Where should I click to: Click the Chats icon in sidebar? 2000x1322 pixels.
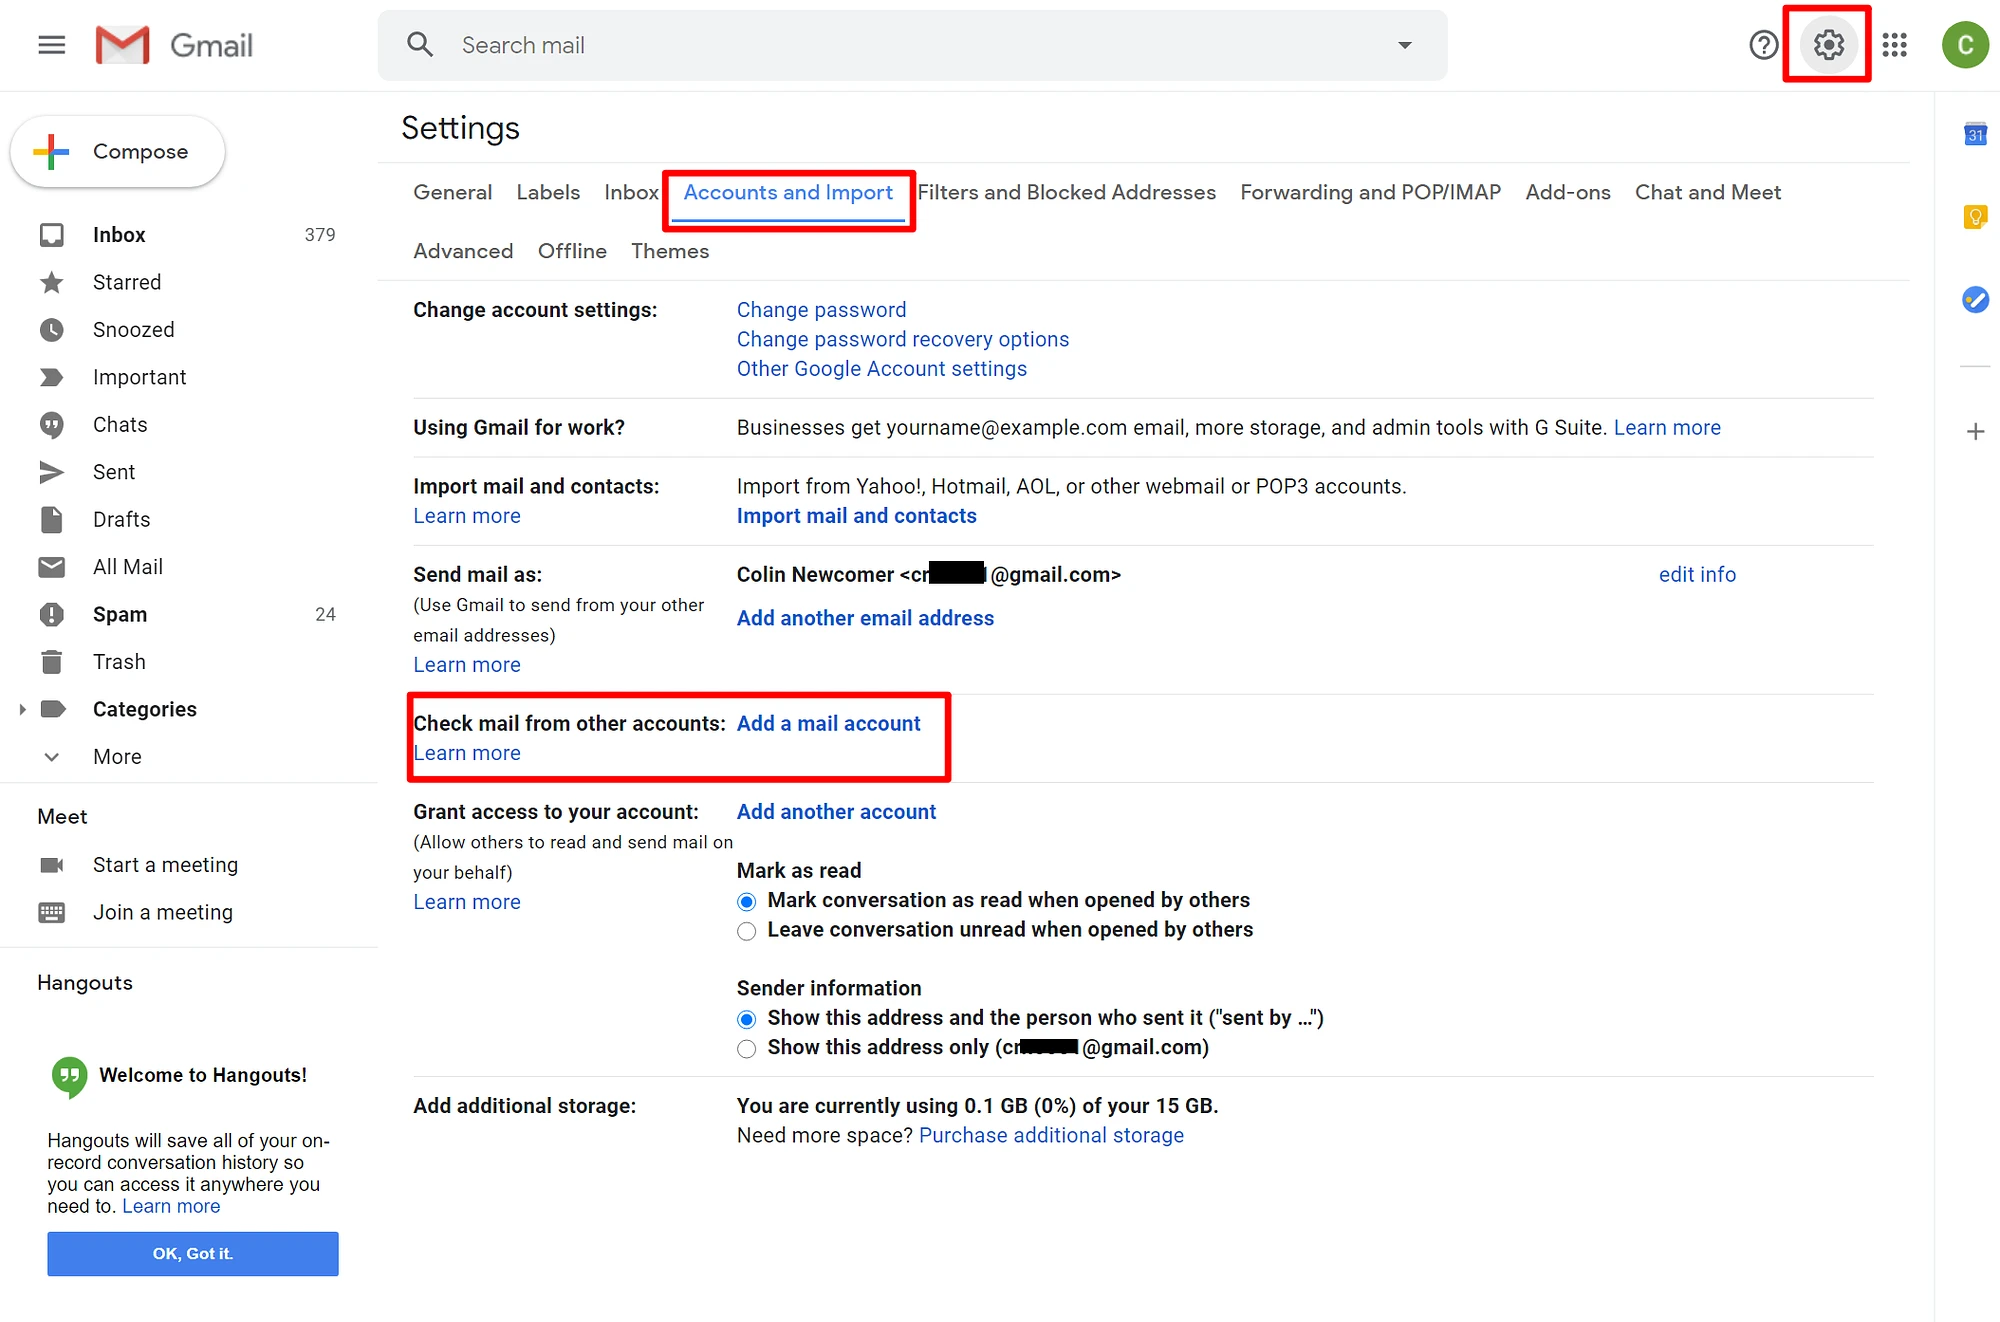[x=52, y=423]
